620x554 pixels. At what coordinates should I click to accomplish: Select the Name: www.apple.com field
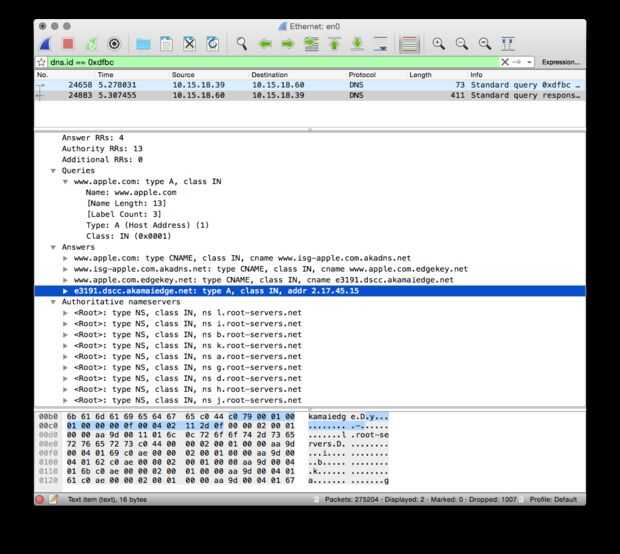tap(310, 193)
